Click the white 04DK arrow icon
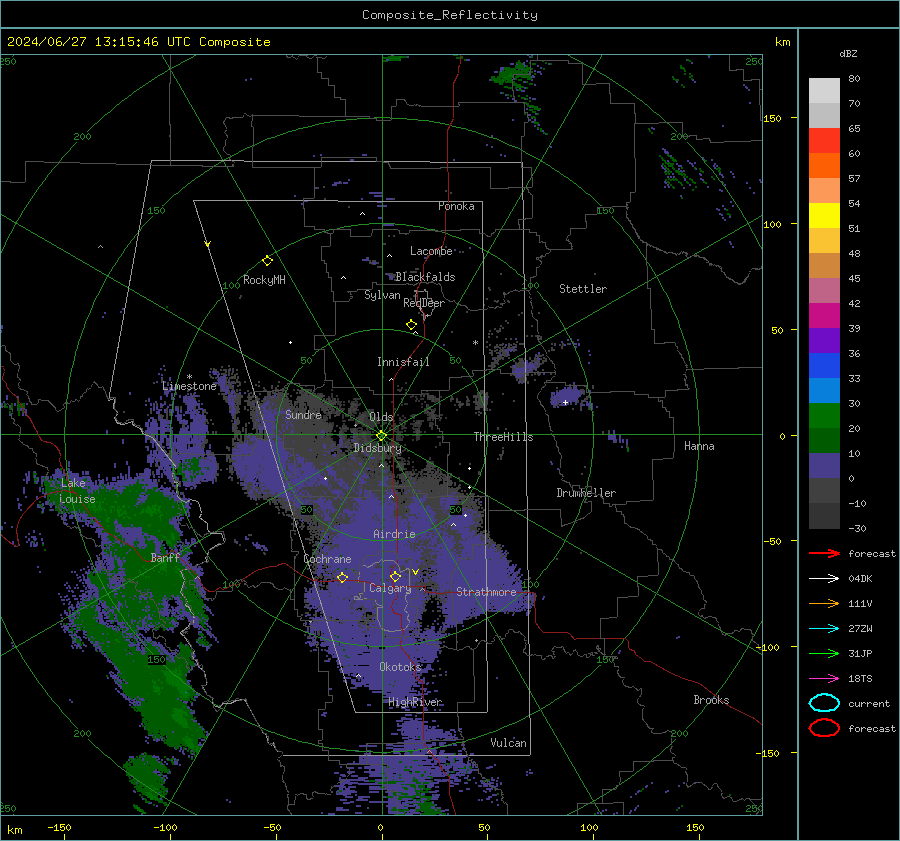The width and height of the screenshot is (900, 841). [x=824, y=578]
